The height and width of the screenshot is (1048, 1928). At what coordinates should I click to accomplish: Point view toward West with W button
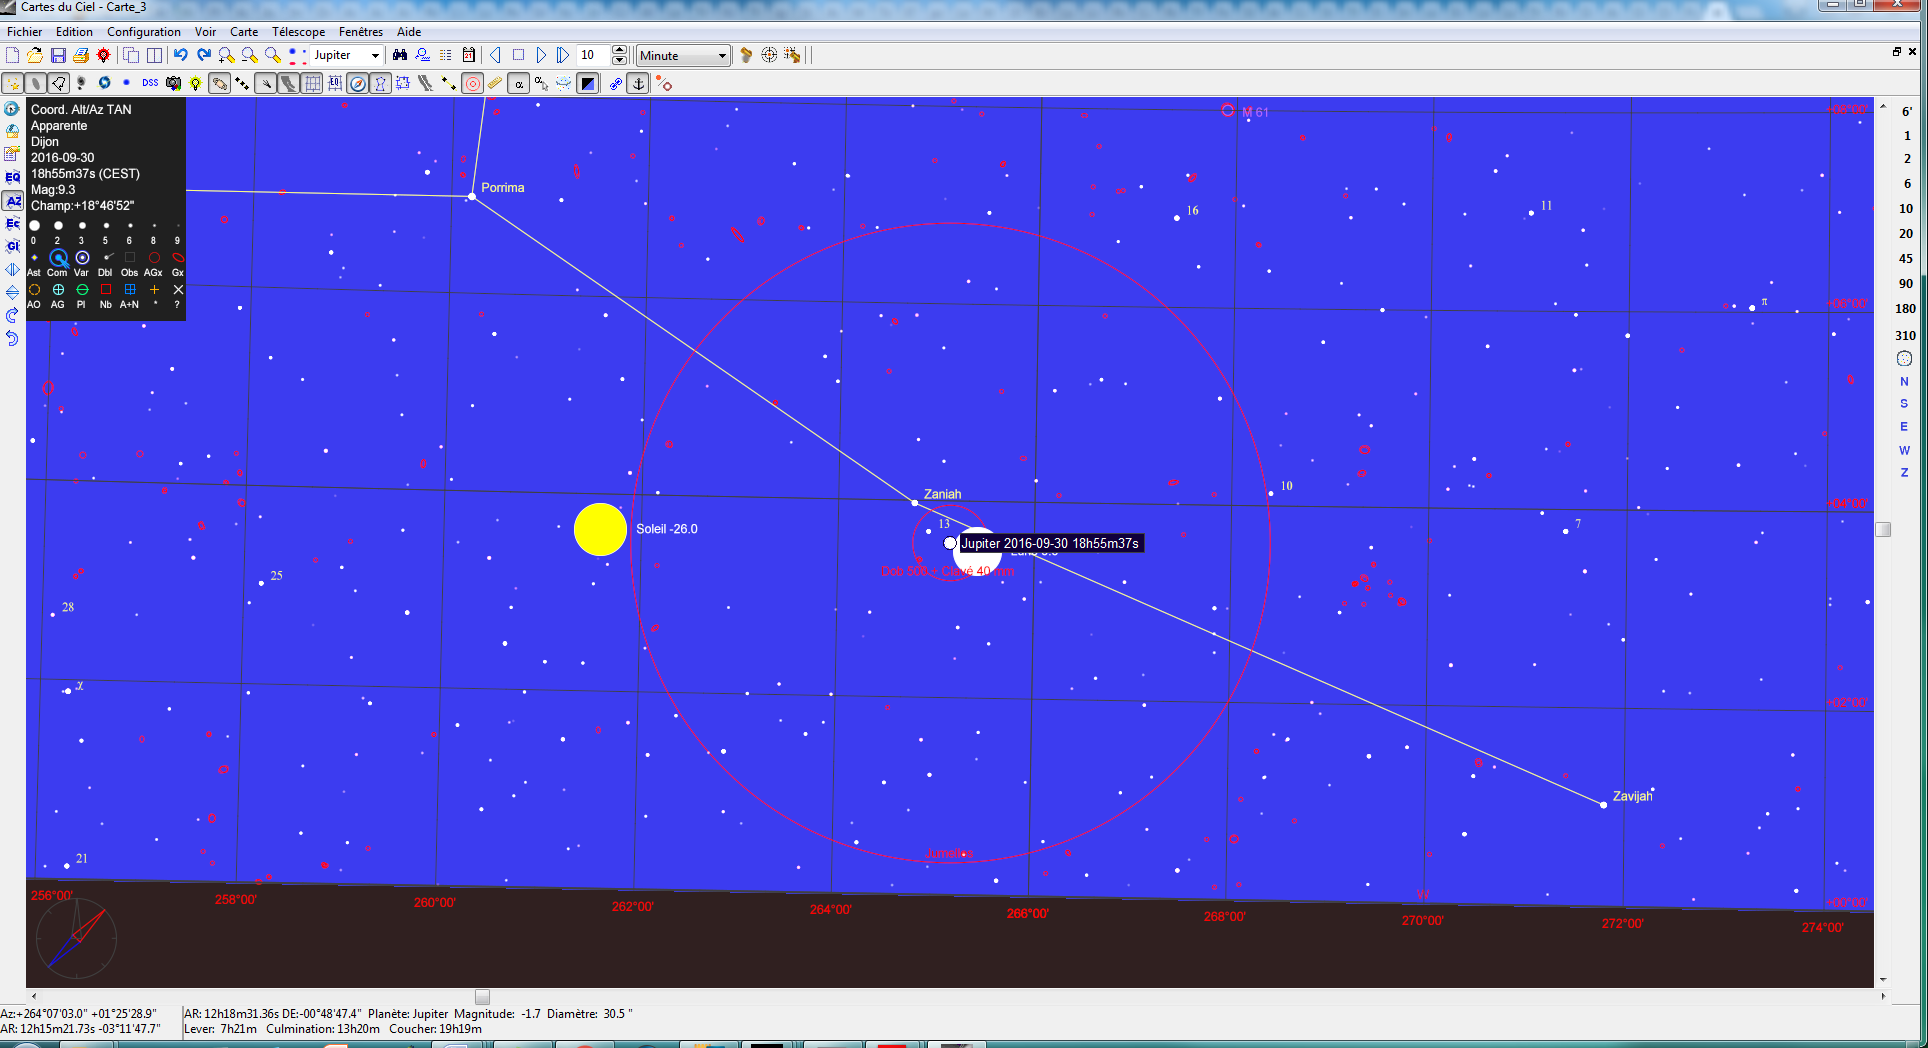tap(1904, 450)
